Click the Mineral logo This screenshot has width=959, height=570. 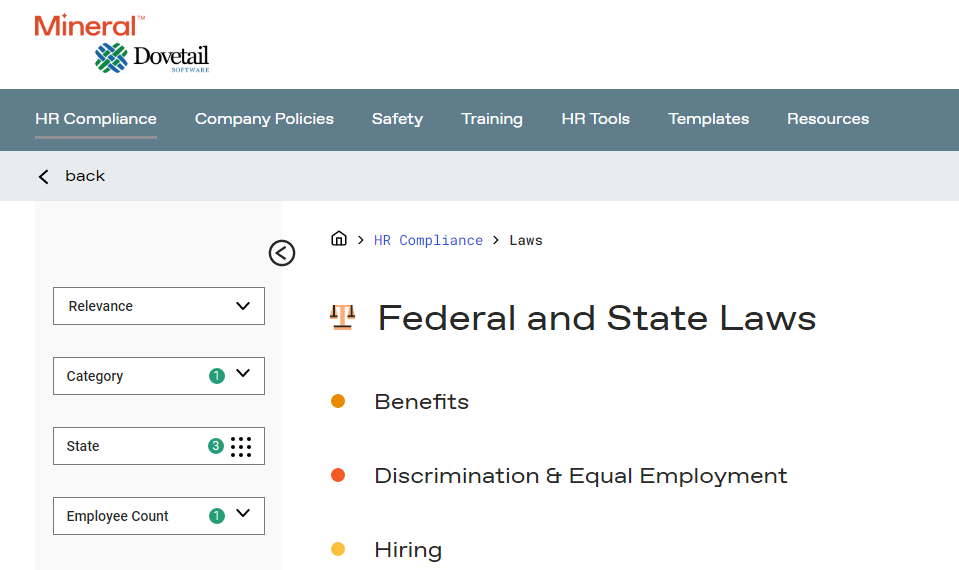(89, 26)
